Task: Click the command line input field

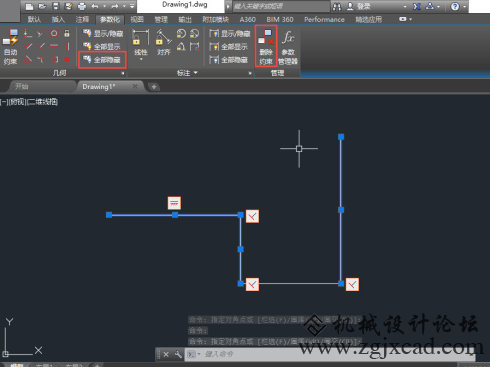Action: (333, 354)
